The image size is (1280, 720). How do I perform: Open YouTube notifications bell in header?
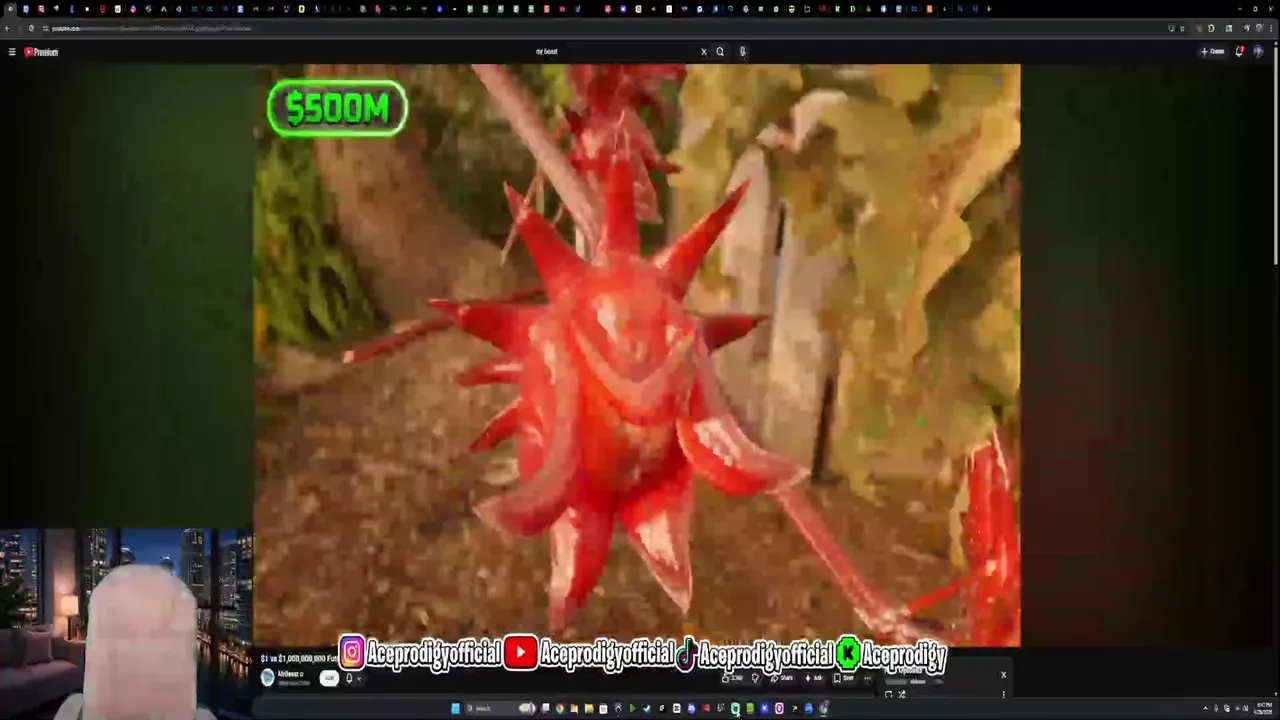coord(1239,52)
